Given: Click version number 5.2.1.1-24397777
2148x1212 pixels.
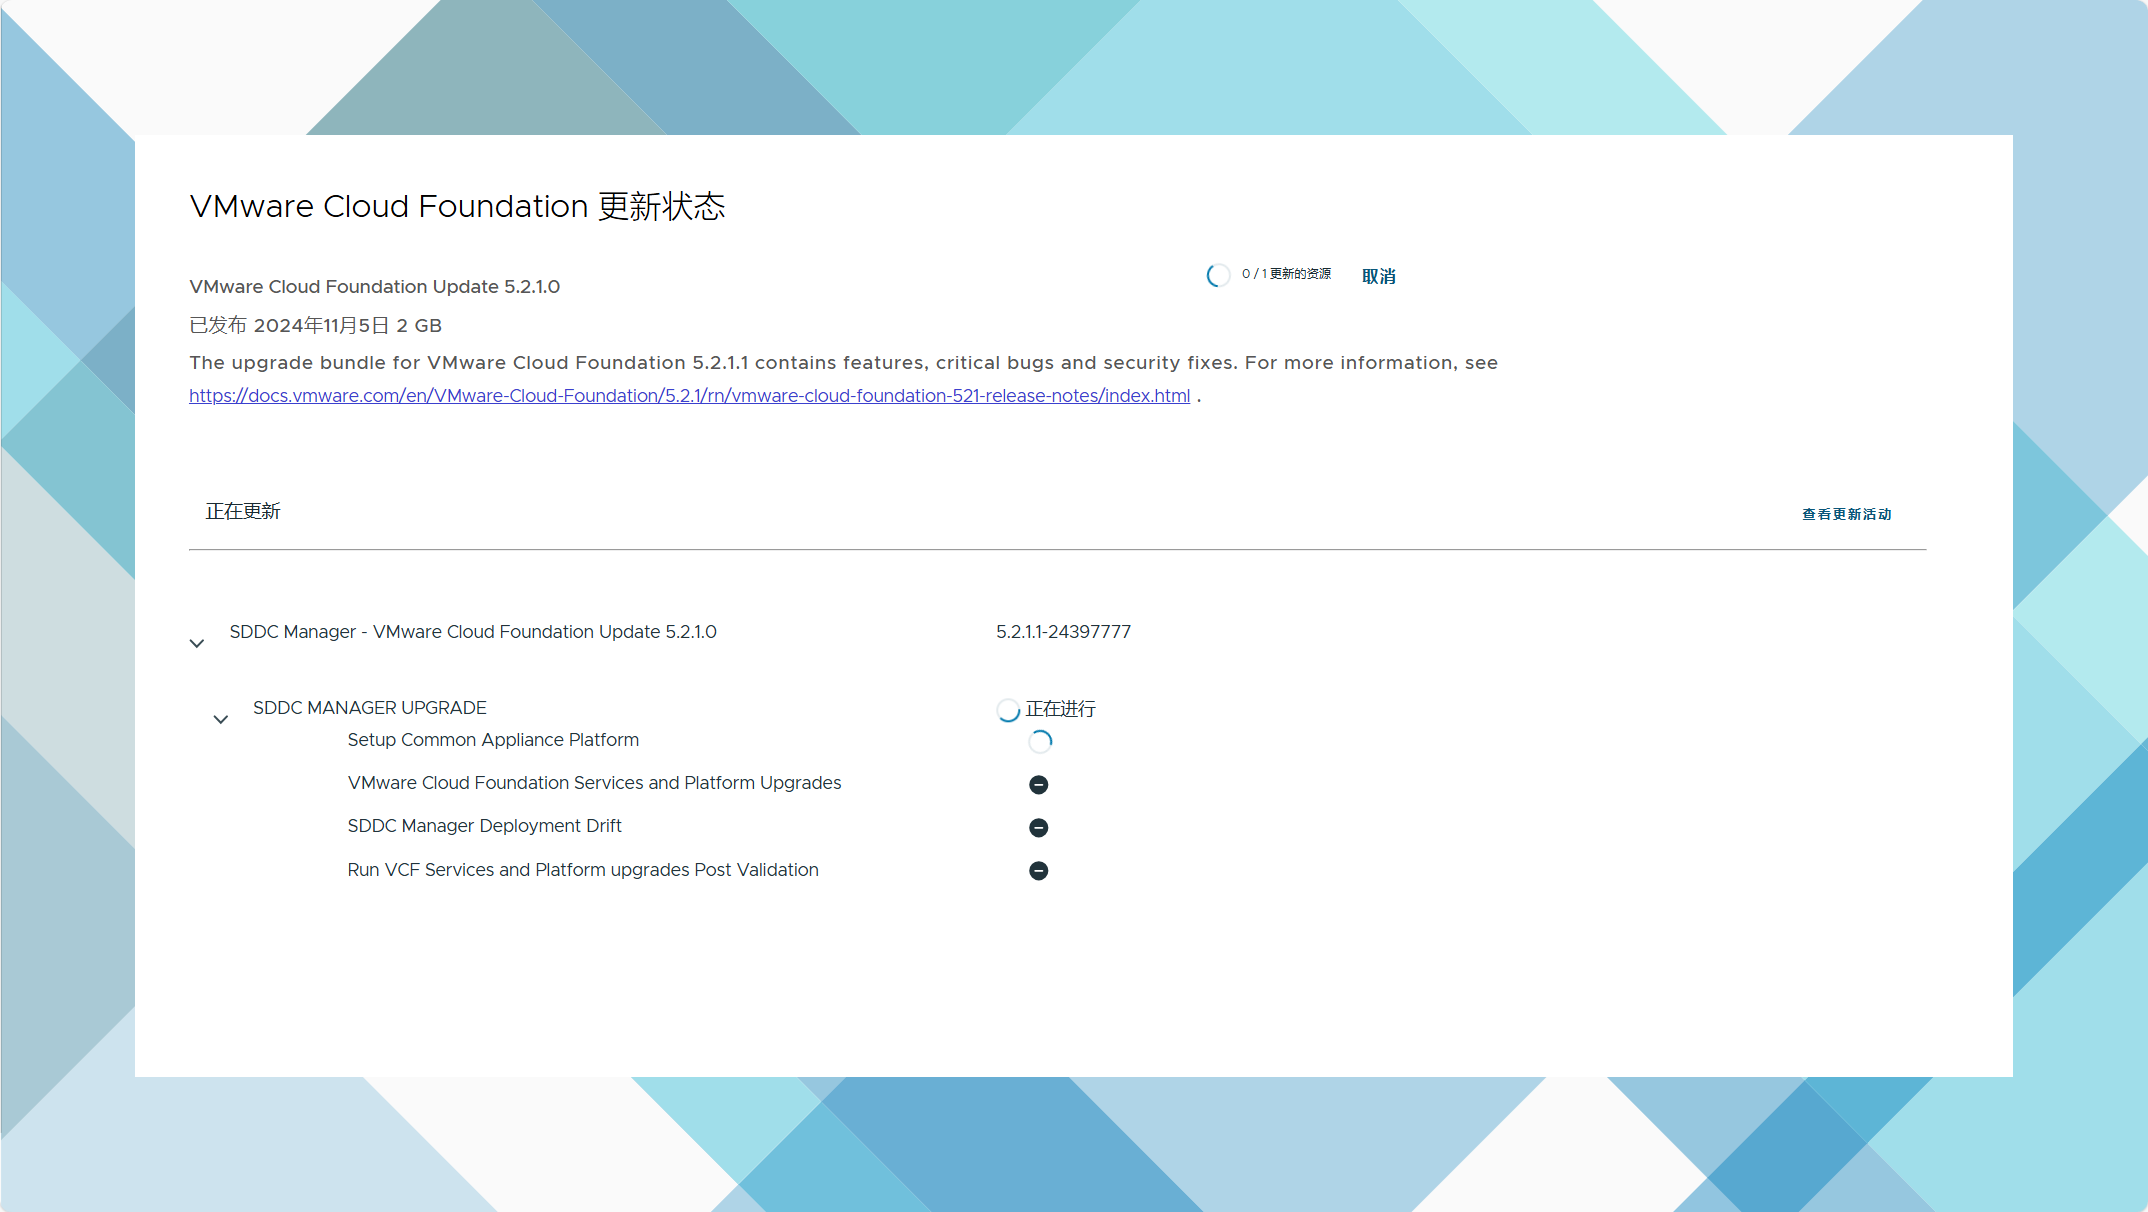Looking at the screenshot, I should 1063,632.
